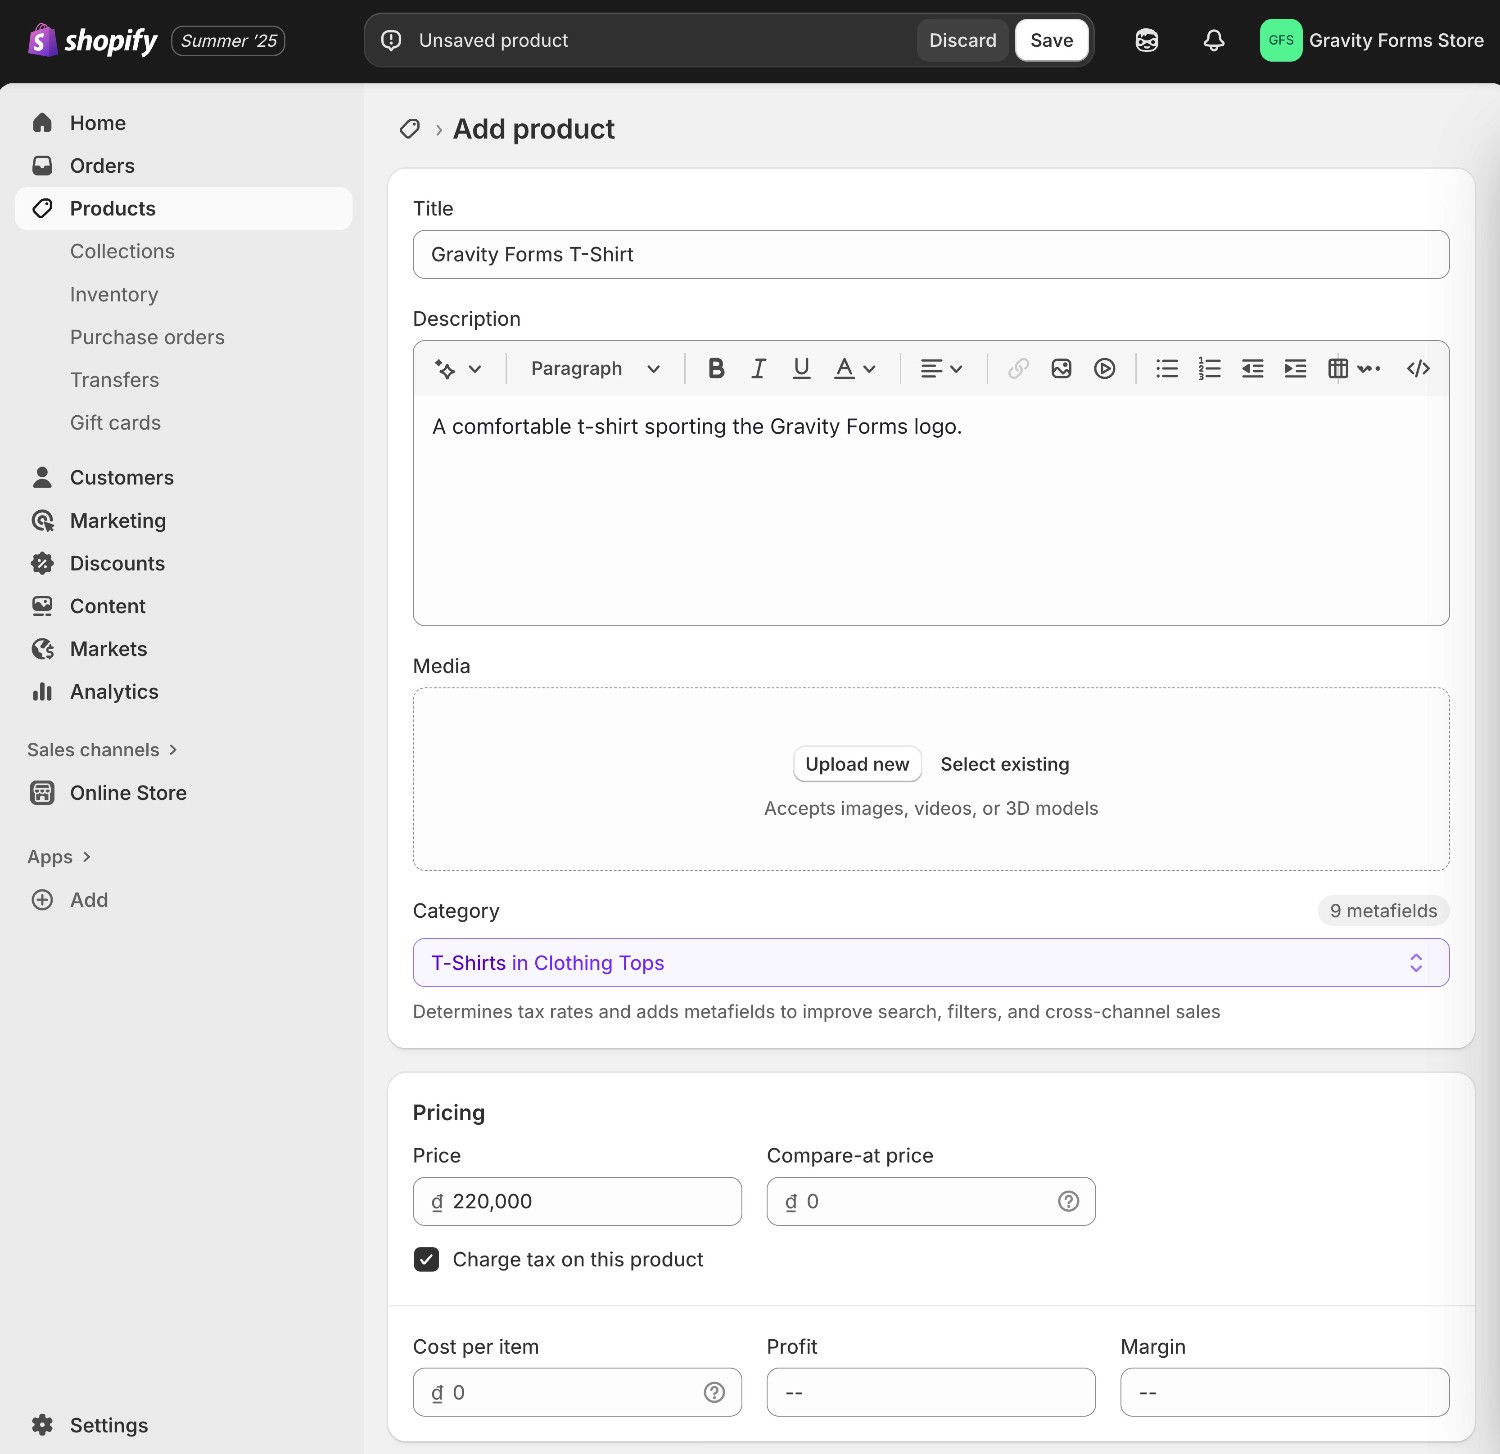The image size is (1500, 1454).
Task: Uncheck Charge tax on this product
Action: (x=426, y=1260)
